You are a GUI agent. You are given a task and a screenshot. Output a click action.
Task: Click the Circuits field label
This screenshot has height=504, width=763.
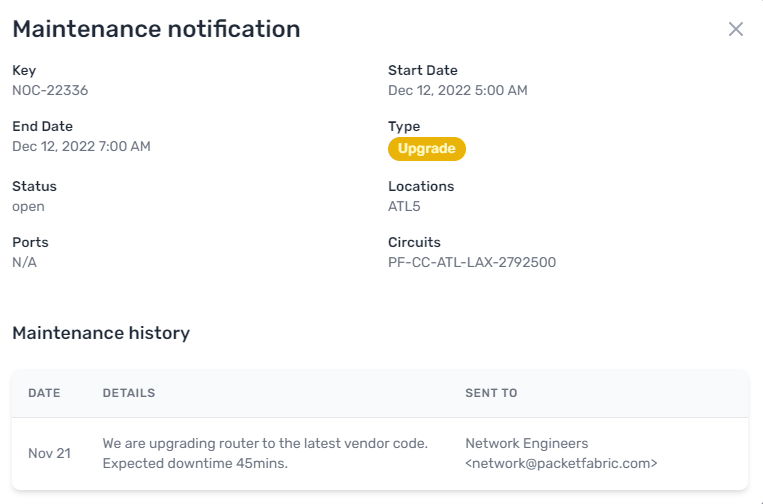click(414, 242)
